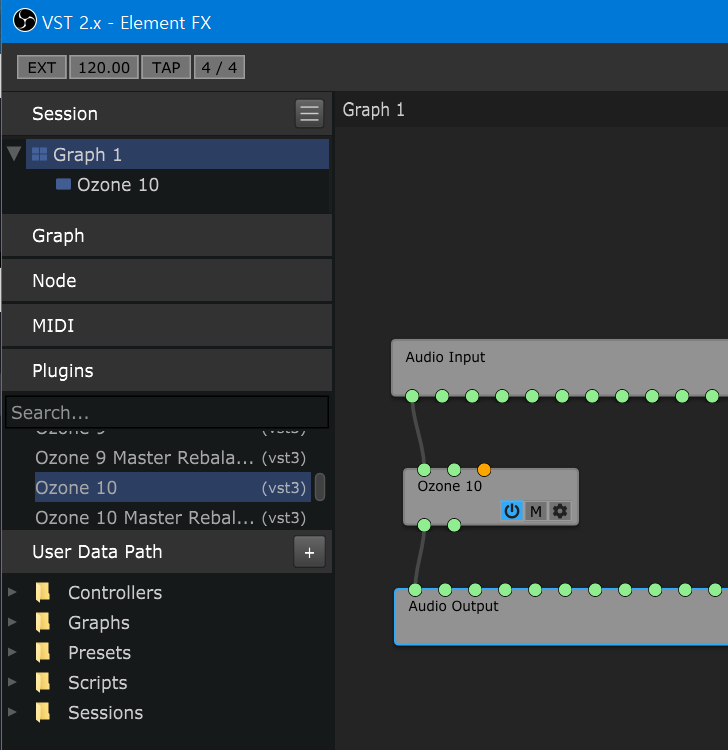This screenshot has height=750, width=728.
Task: Click the Sessions folder icon
Action: click(x=43, y=712)
